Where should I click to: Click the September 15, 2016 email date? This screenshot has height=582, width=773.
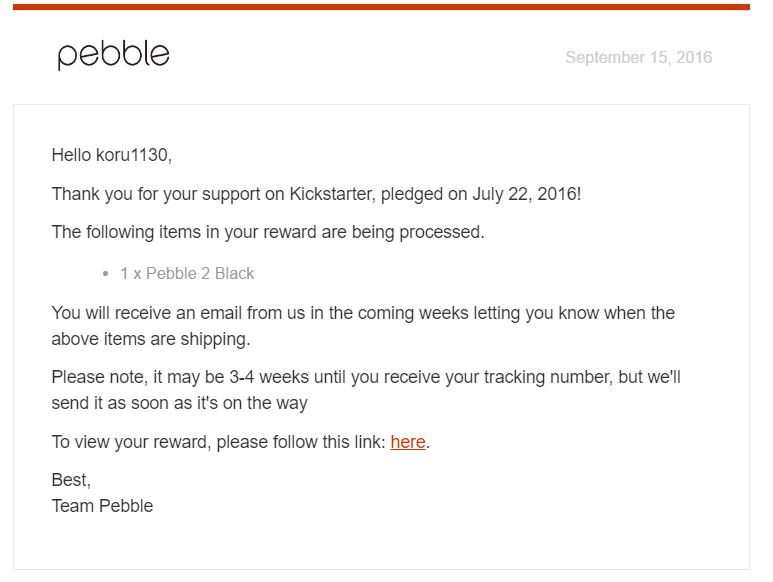click(x=638, y=57)
